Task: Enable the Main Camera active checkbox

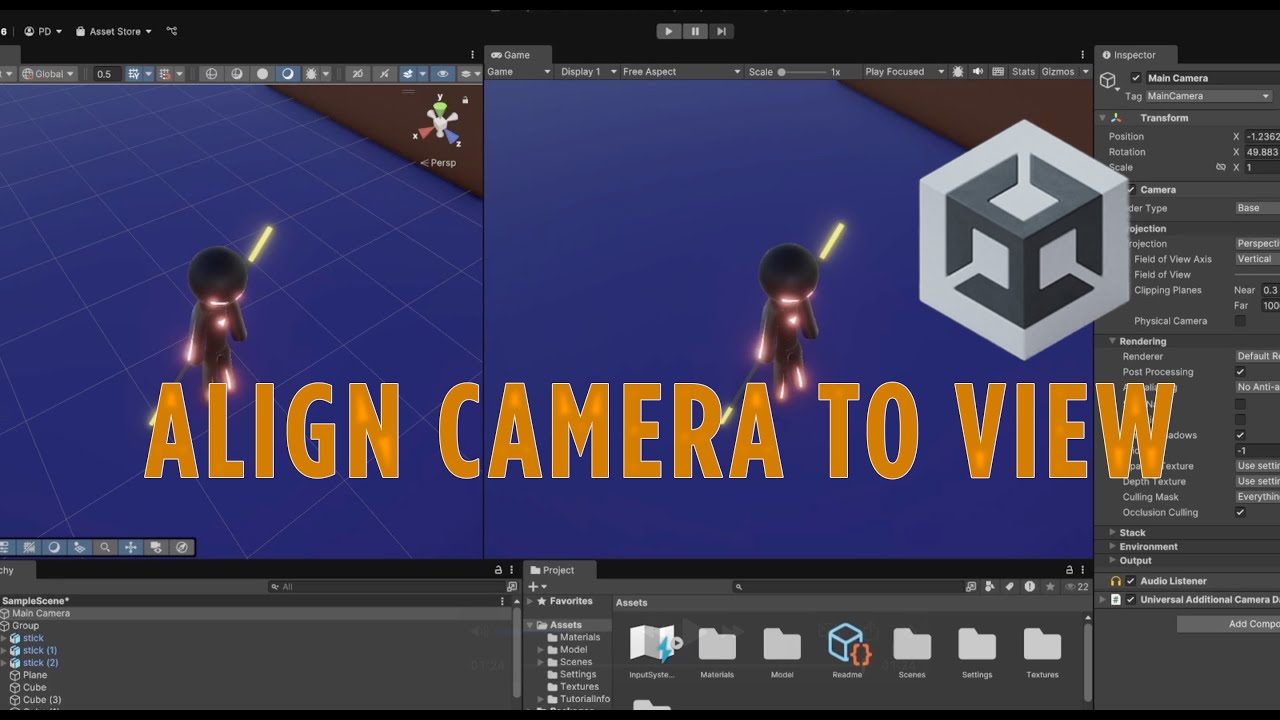Action: coord(1136,78)
